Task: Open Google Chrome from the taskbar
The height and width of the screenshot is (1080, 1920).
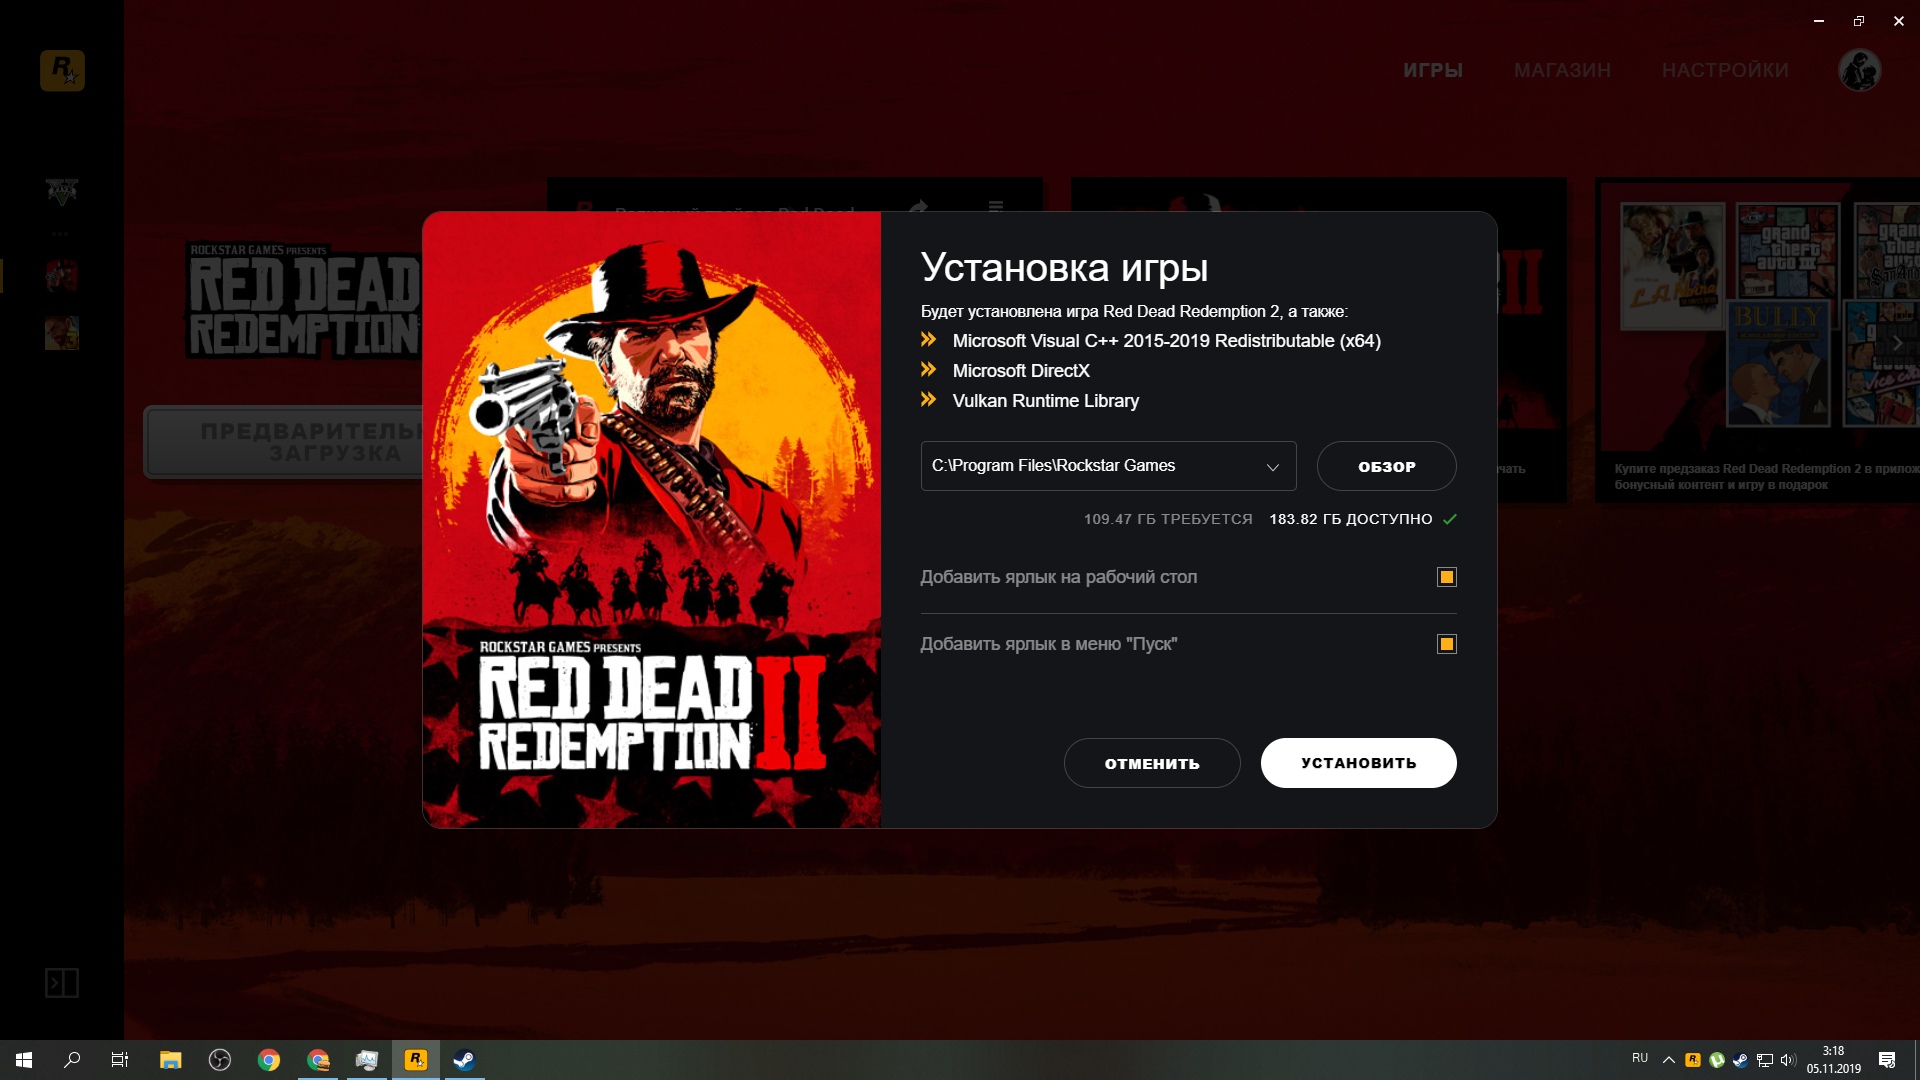Action: coord(269,1060)
